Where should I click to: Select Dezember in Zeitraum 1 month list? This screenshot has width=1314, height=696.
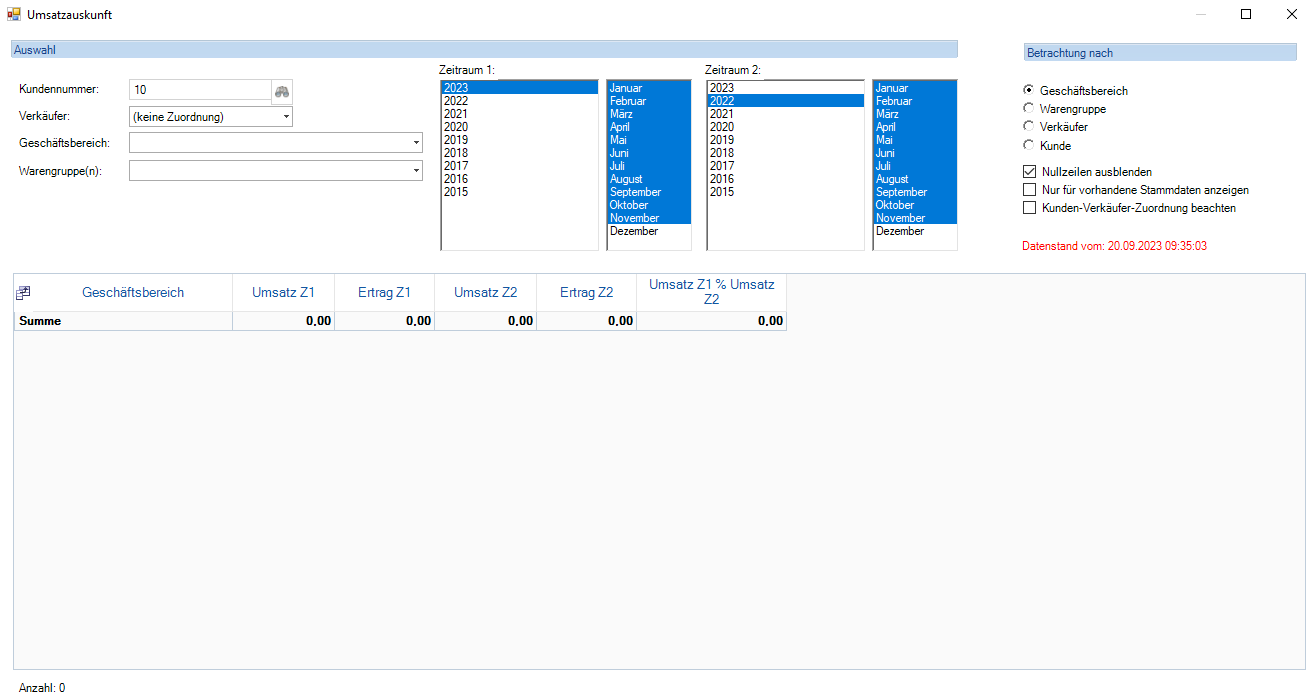[634, 231]
